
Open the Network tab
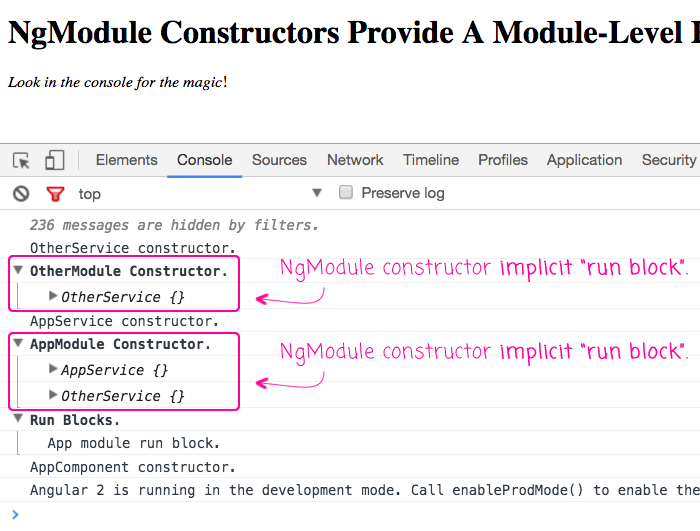[355, 160]
